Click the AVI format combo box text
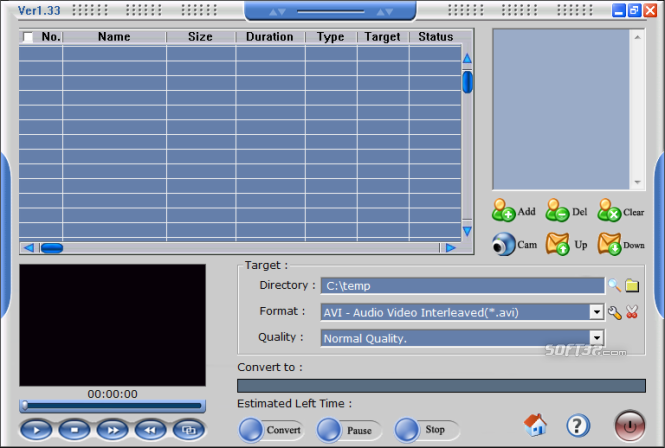The image size is (665, 448). (421, 313)
